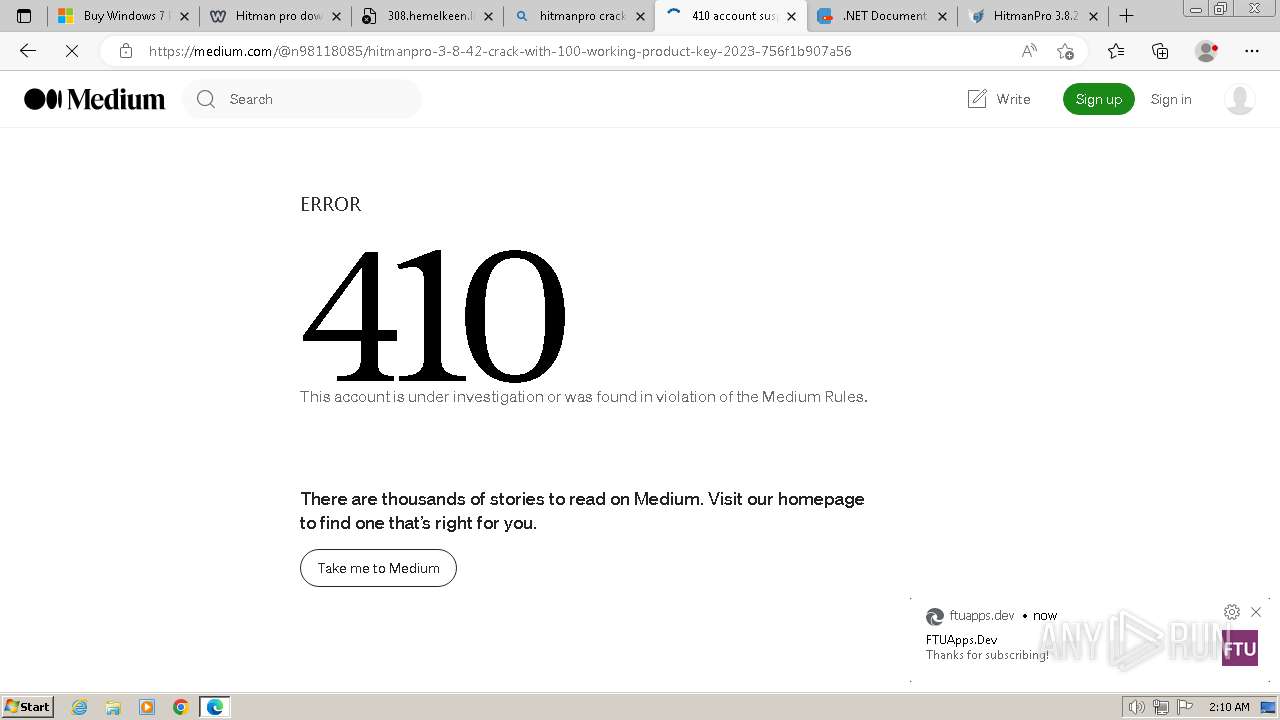
Task: Click the Medium logo
Action: (95, 99)
